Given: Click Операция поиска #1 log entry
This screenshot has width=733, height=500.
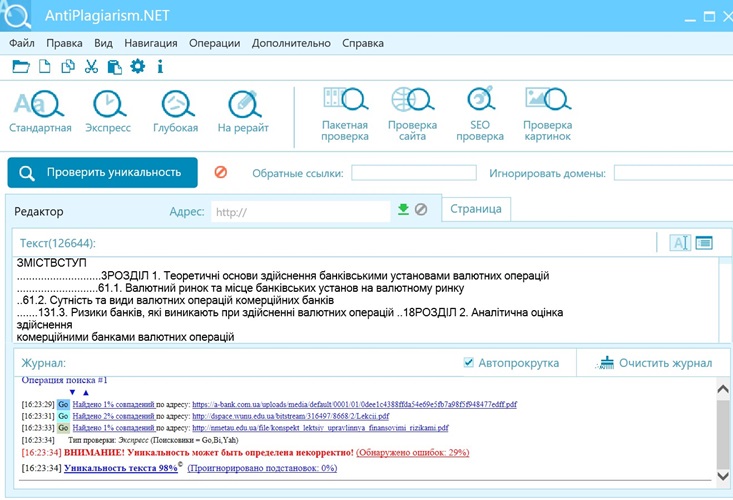Looking at the screenshot, I should (x=65, y=380).
